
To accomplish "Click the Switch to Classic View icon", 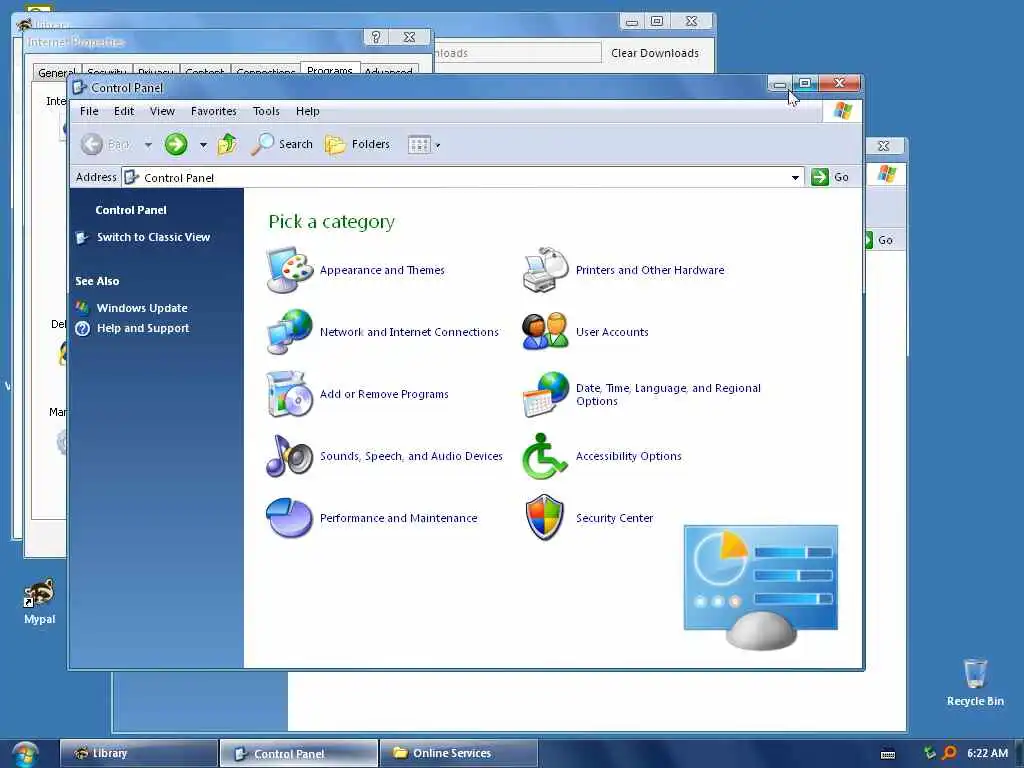I will [82, 238].
